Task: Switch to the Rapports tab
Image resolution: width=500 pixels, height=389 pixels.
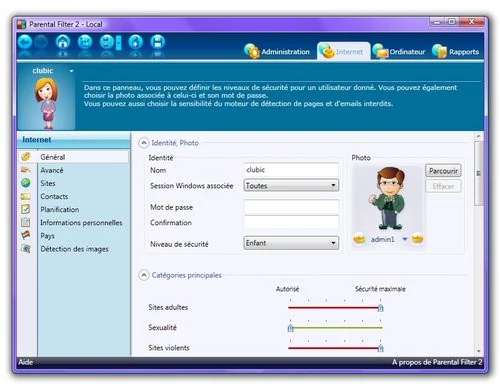Action: click(x=456, y=51)
